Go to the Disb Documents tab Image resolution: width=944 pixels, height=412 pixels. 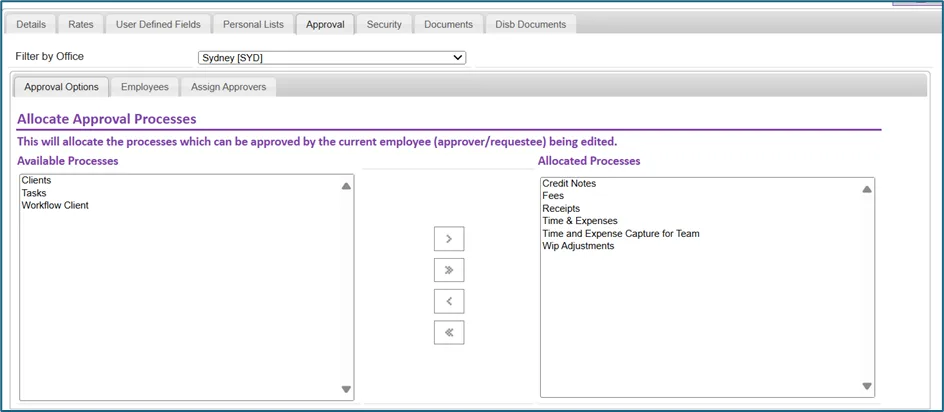click(x=530, y=25)
